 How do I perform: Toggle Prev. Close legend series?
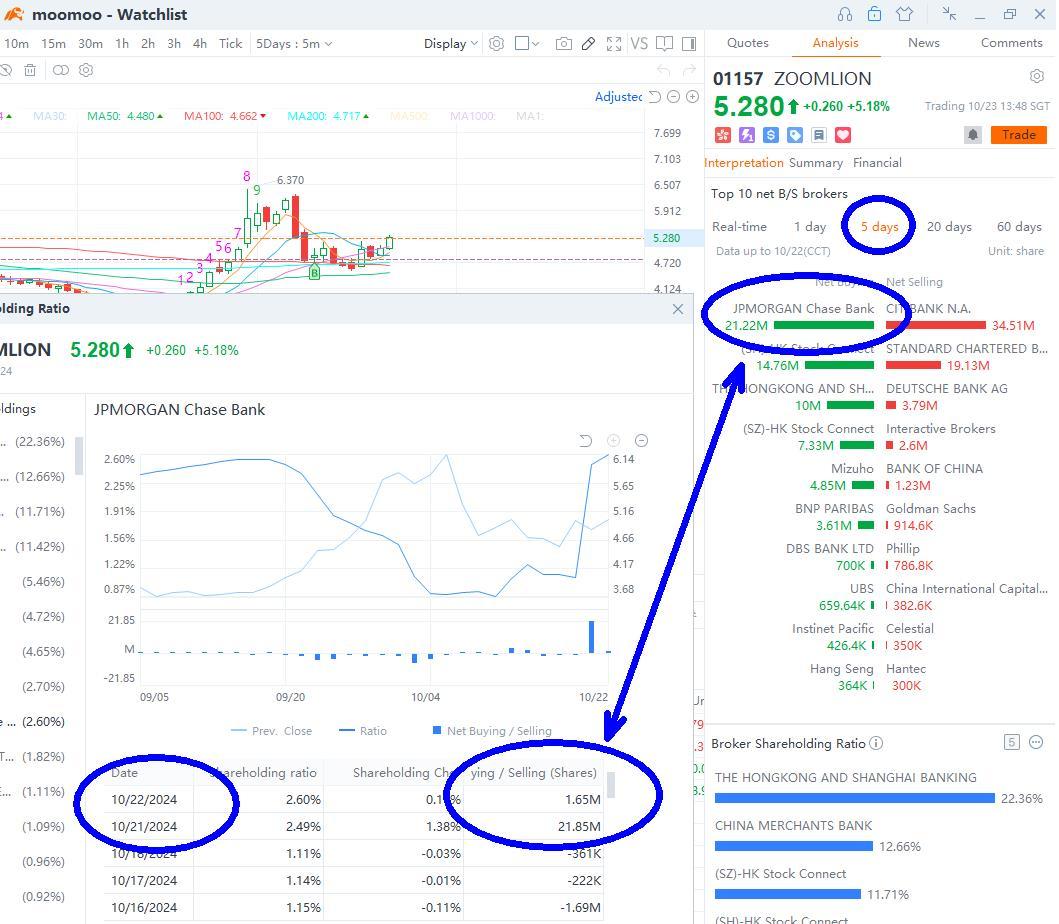[x=272, y=731]
